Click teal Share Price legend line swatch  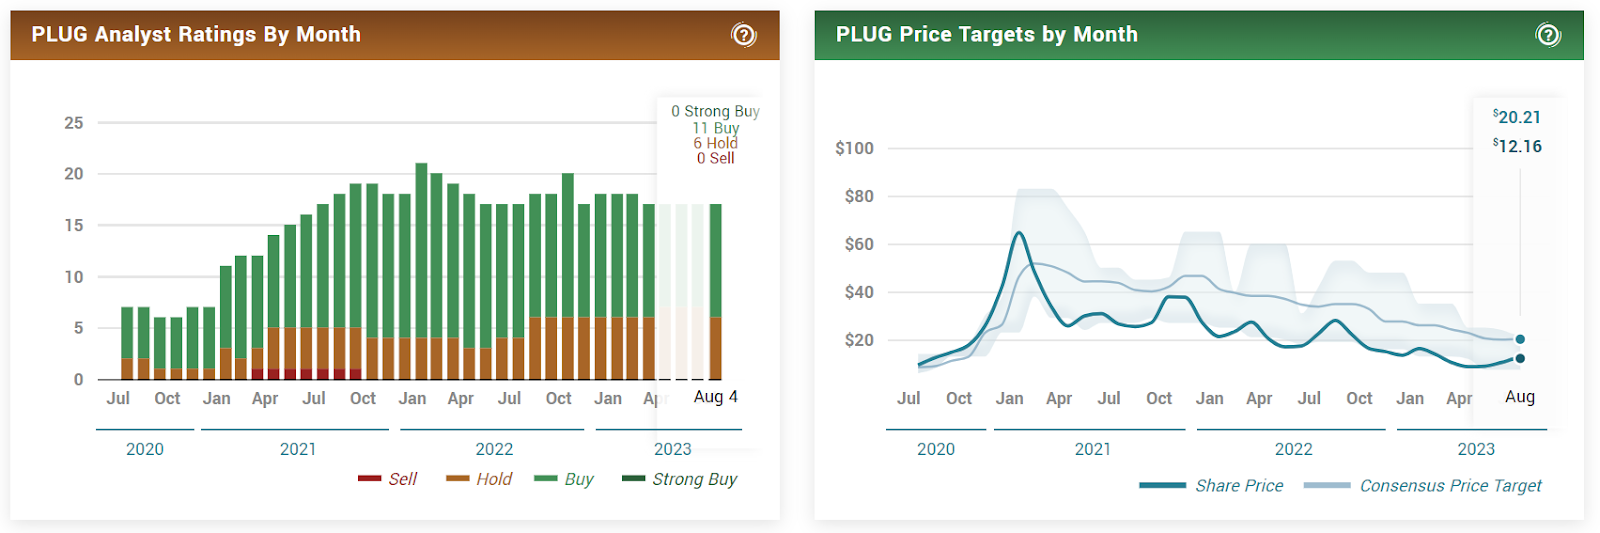tap(1163, 485)
